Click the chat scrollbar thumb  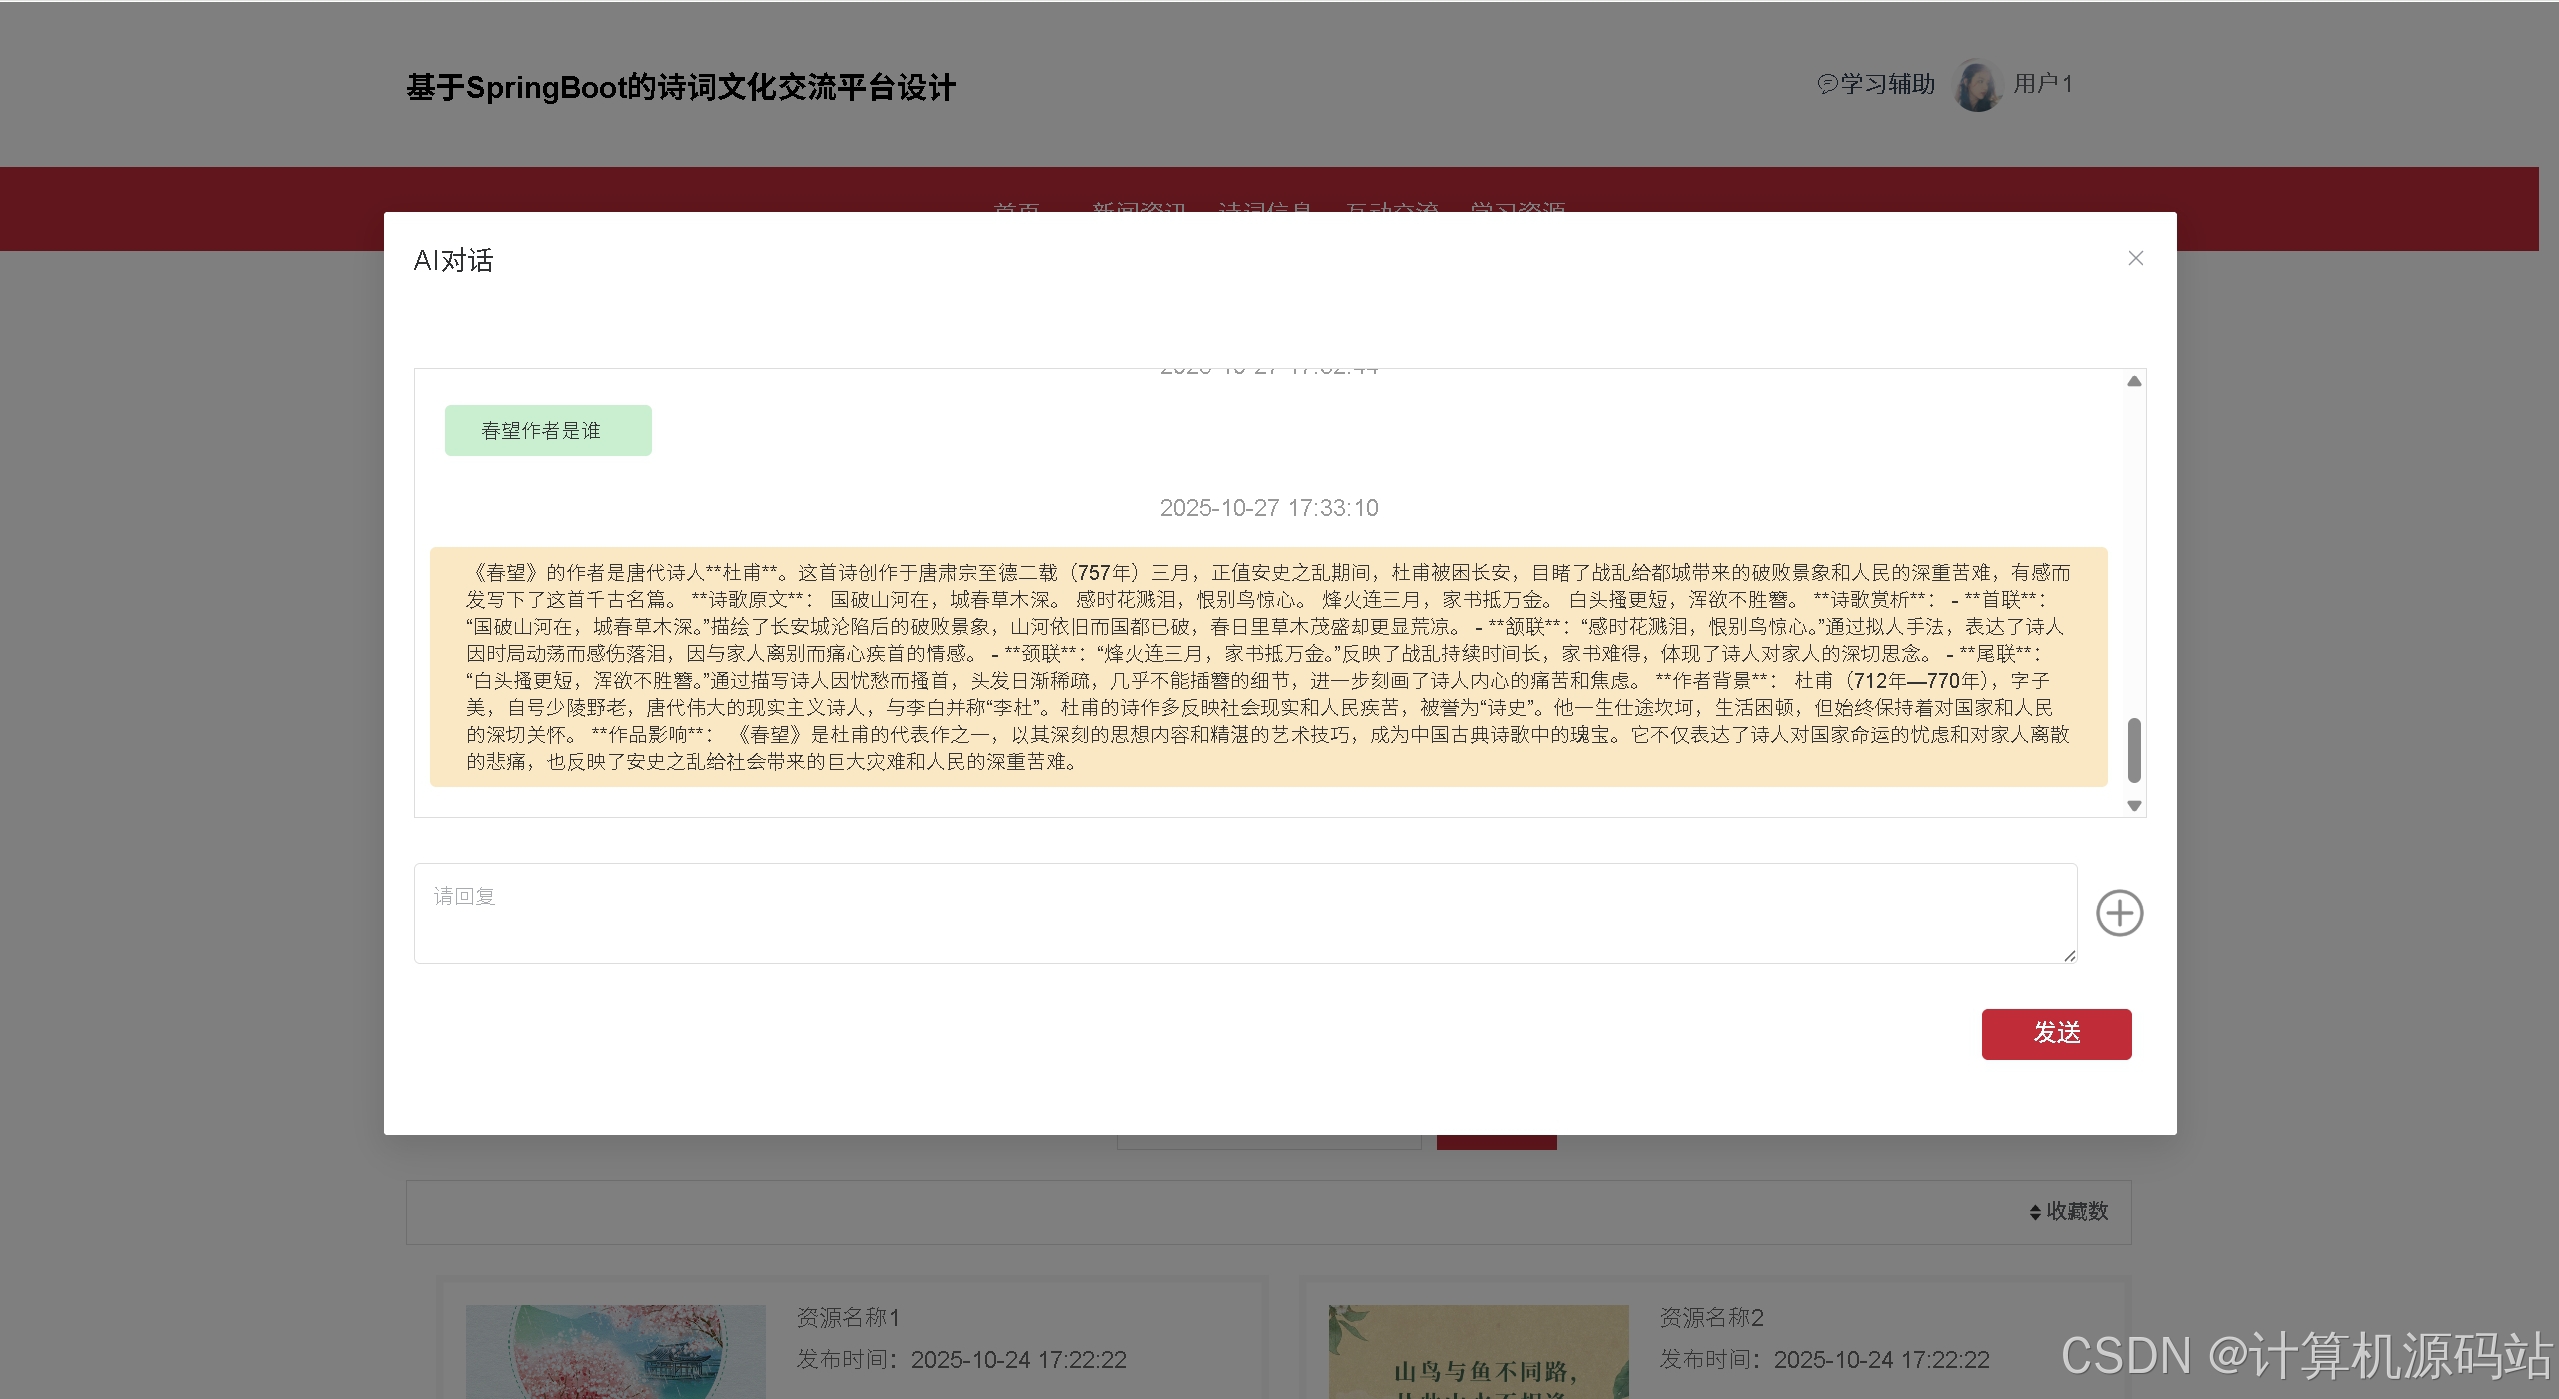[x=2134, y=749]
